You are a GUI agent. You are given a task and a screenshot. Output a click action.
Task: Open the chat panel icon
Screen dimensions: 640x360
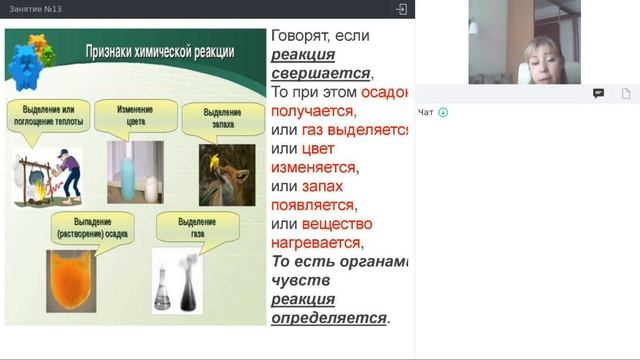[x=598, y=93]
